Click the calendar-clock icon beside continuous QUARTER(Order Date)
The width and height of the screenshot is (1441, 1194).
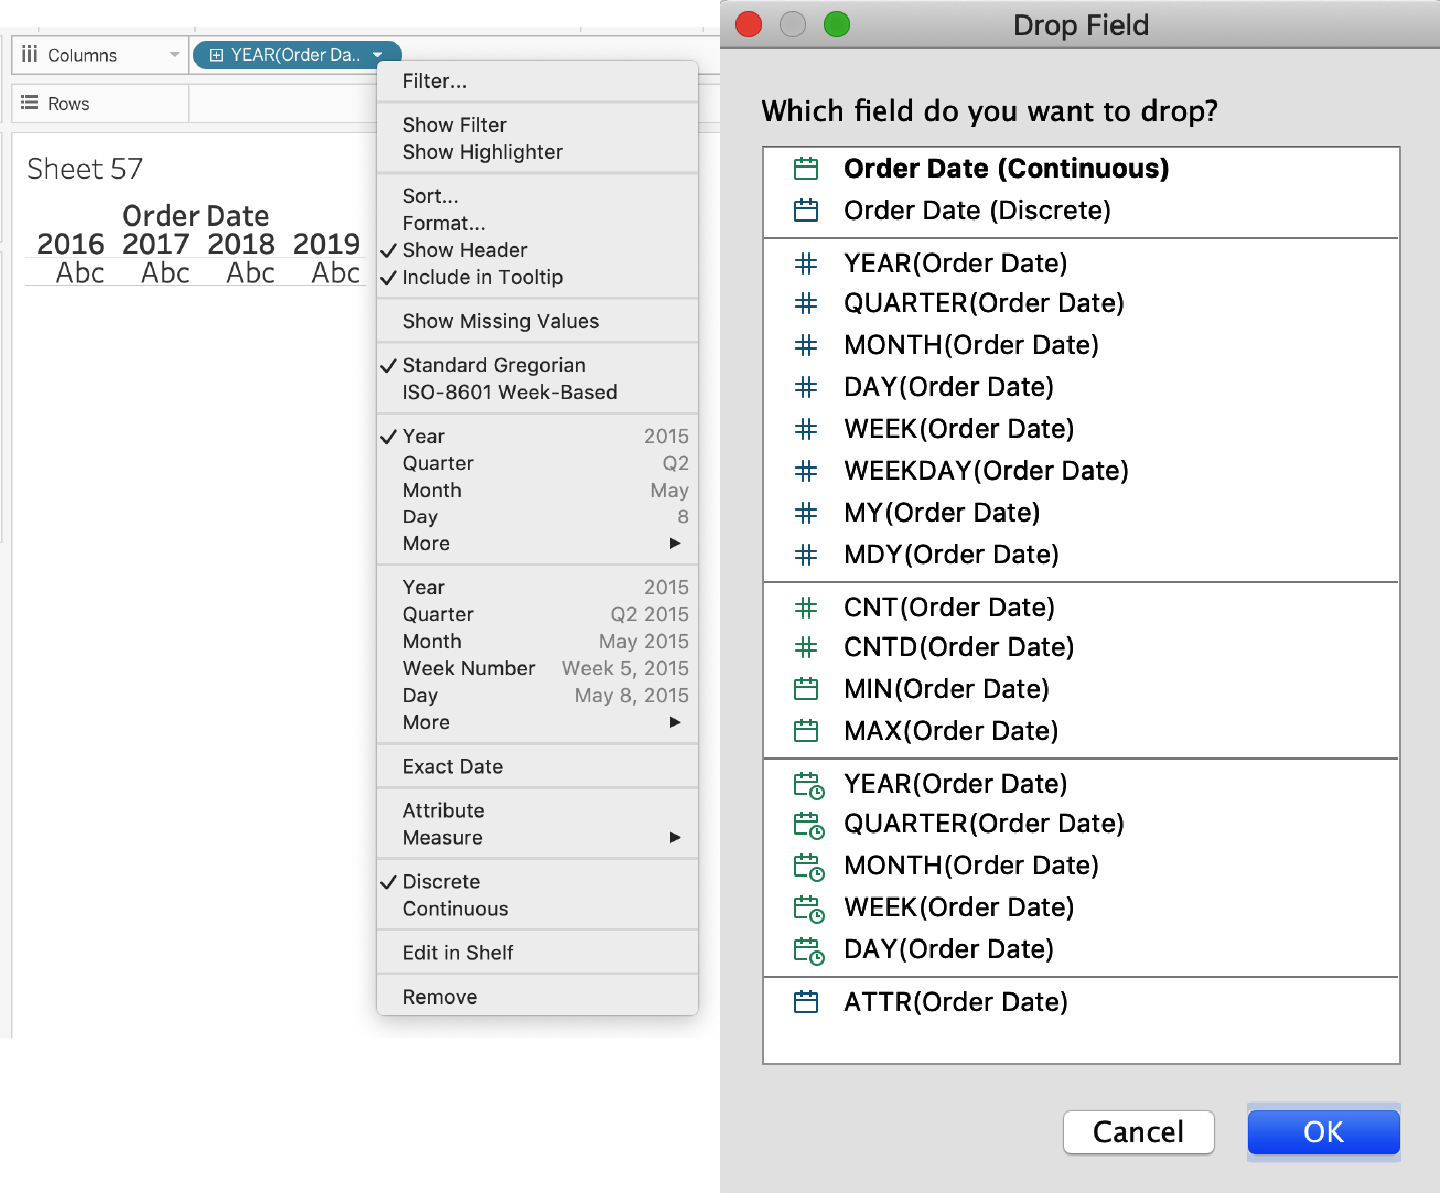(x=809, y=825)
